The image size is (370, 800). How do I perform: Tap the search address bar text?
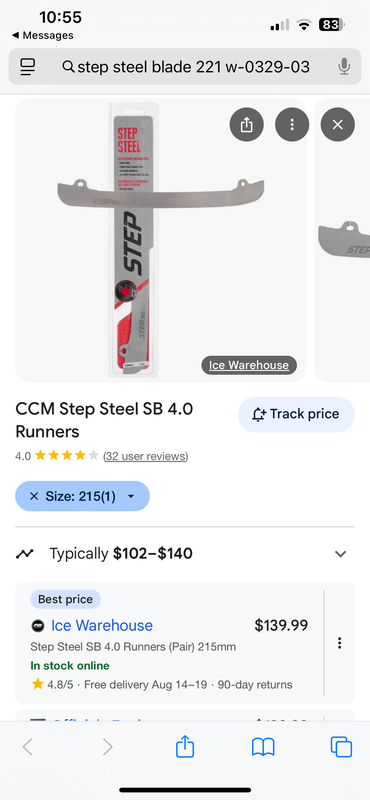[193, 66]
